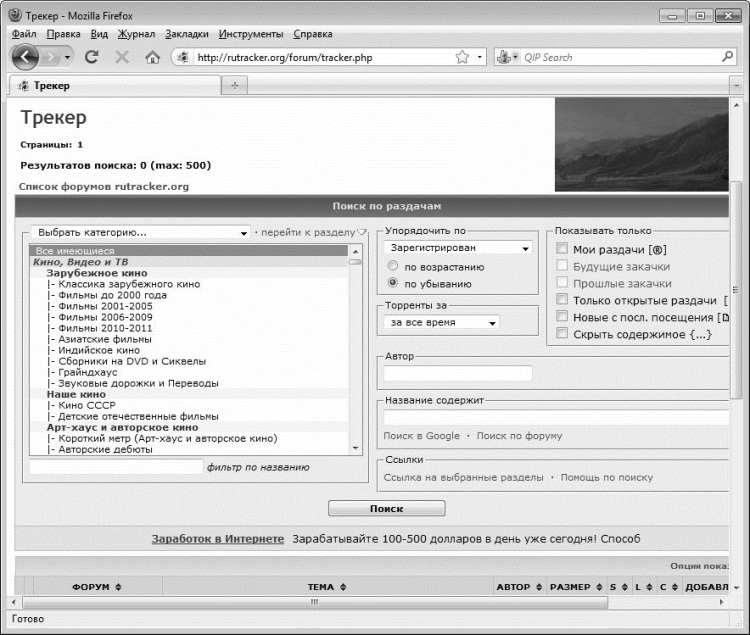
Task: Click the horizontal scrollbar at page bottom
Action: coord(315,602)
